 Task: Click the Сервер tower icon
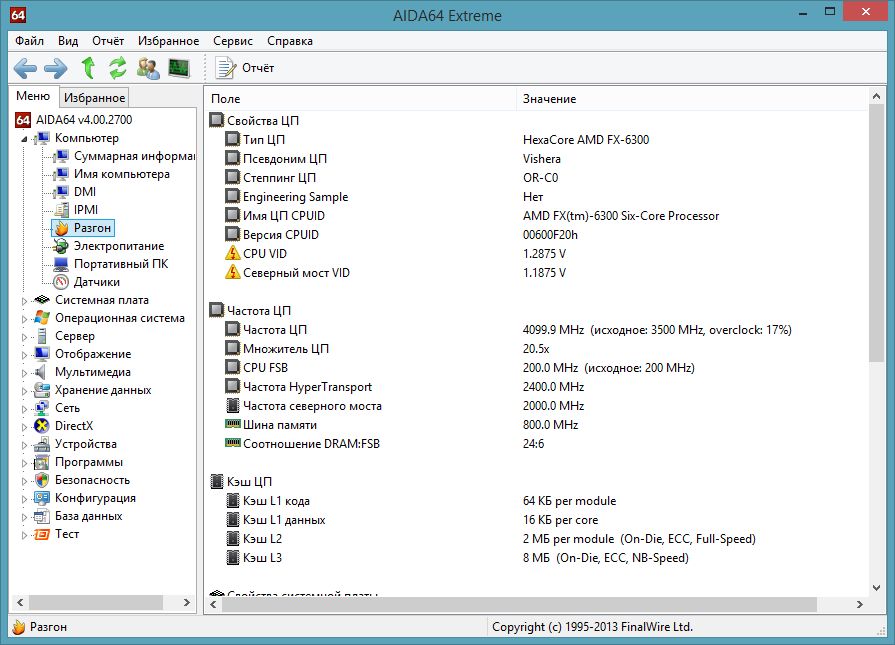42,336
